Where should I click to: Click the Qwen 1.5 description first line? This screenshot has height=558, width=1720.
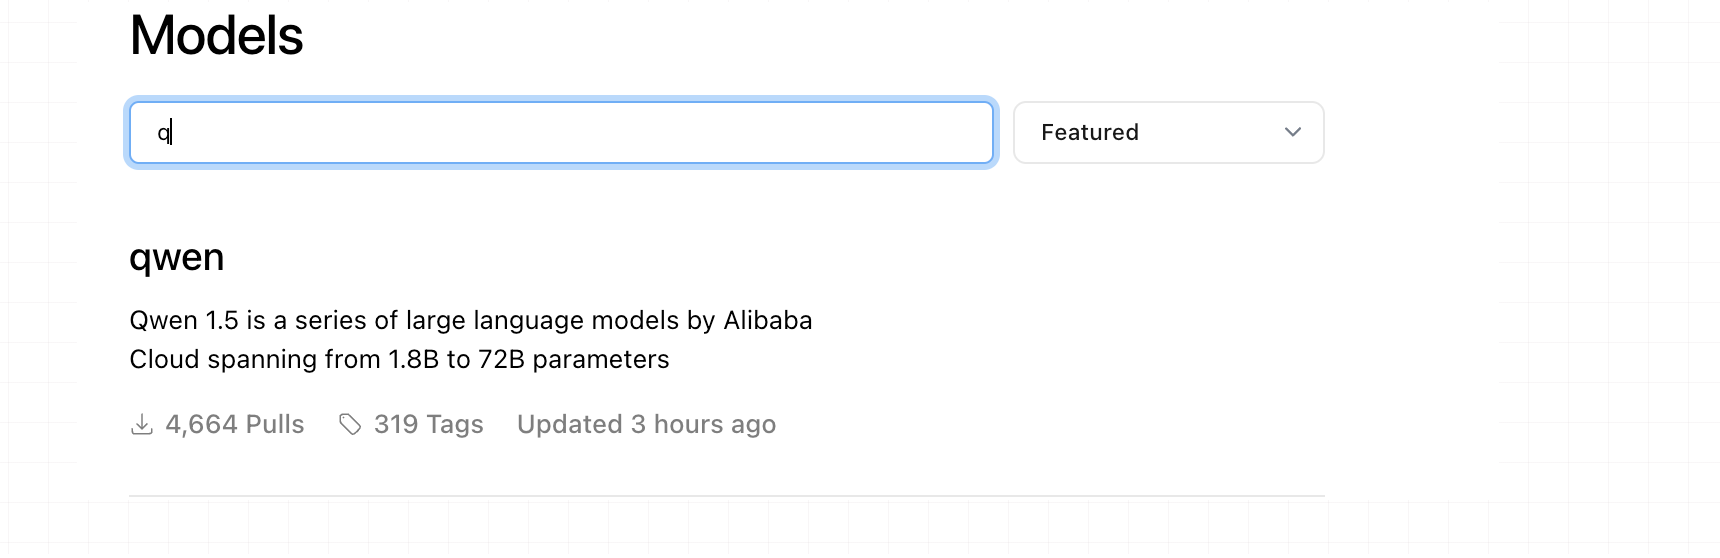[x=471, y=320]
